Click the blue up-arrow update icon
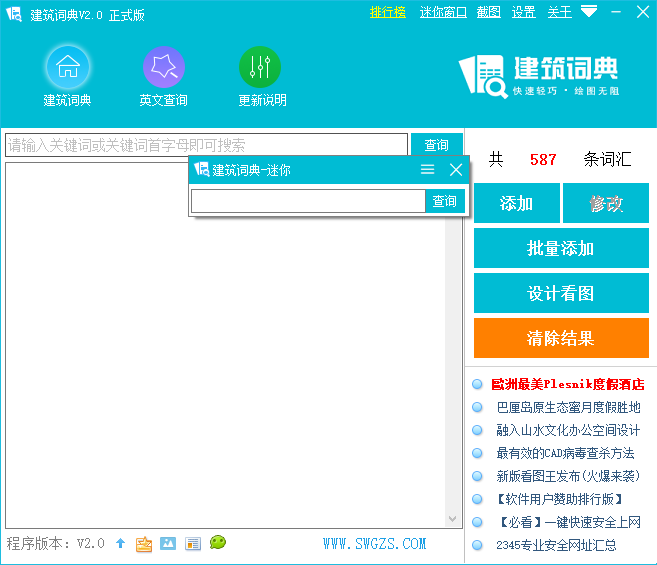Image resolution: width=657 pixels, height=565 pixels. pyautogui.click(x=121, y=543)
